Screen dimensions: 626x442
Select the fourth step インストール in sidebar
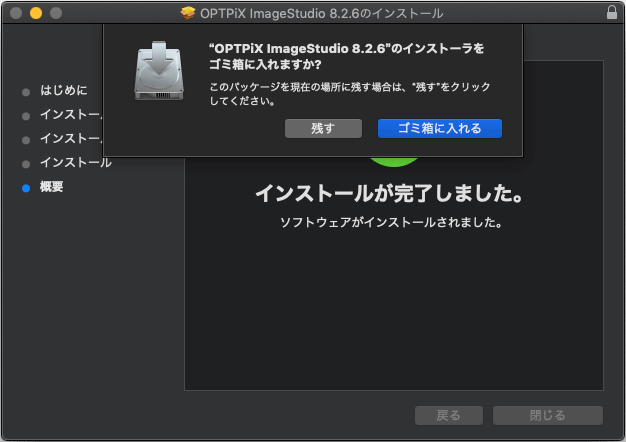coord(76,162)
